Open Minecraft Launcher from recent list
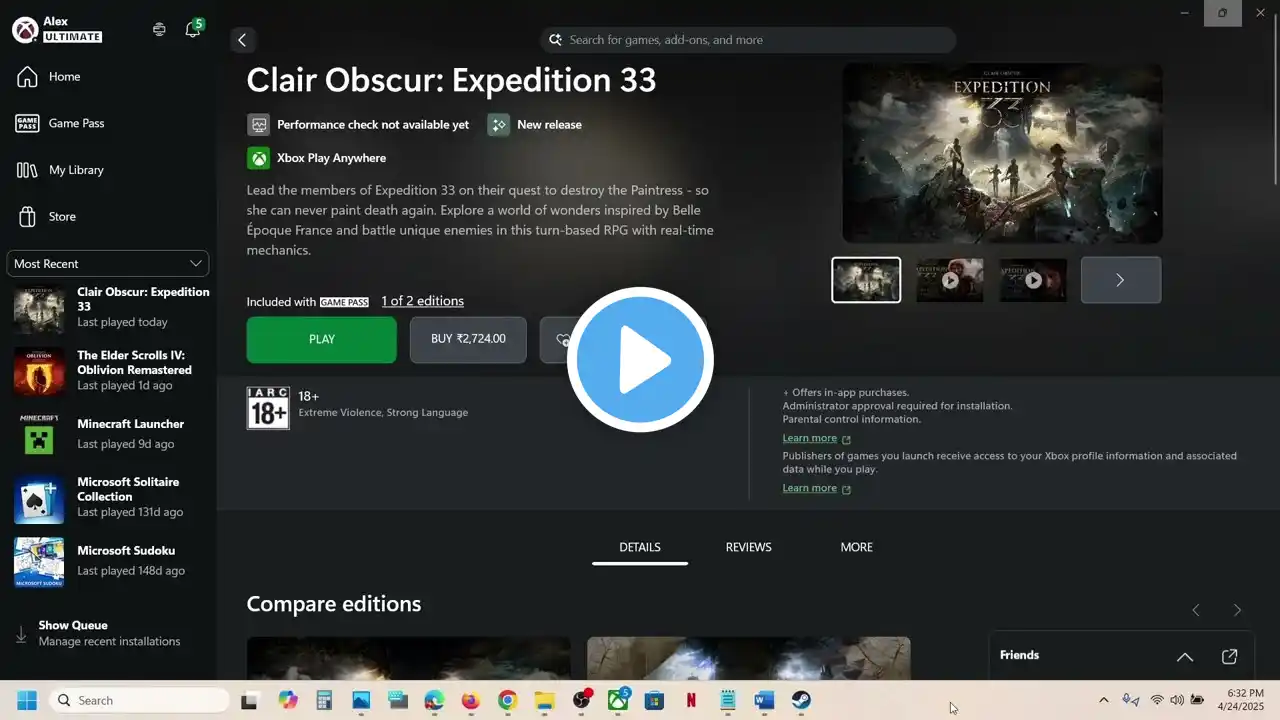Screen dimensions: 1280x720 point(108,434)
